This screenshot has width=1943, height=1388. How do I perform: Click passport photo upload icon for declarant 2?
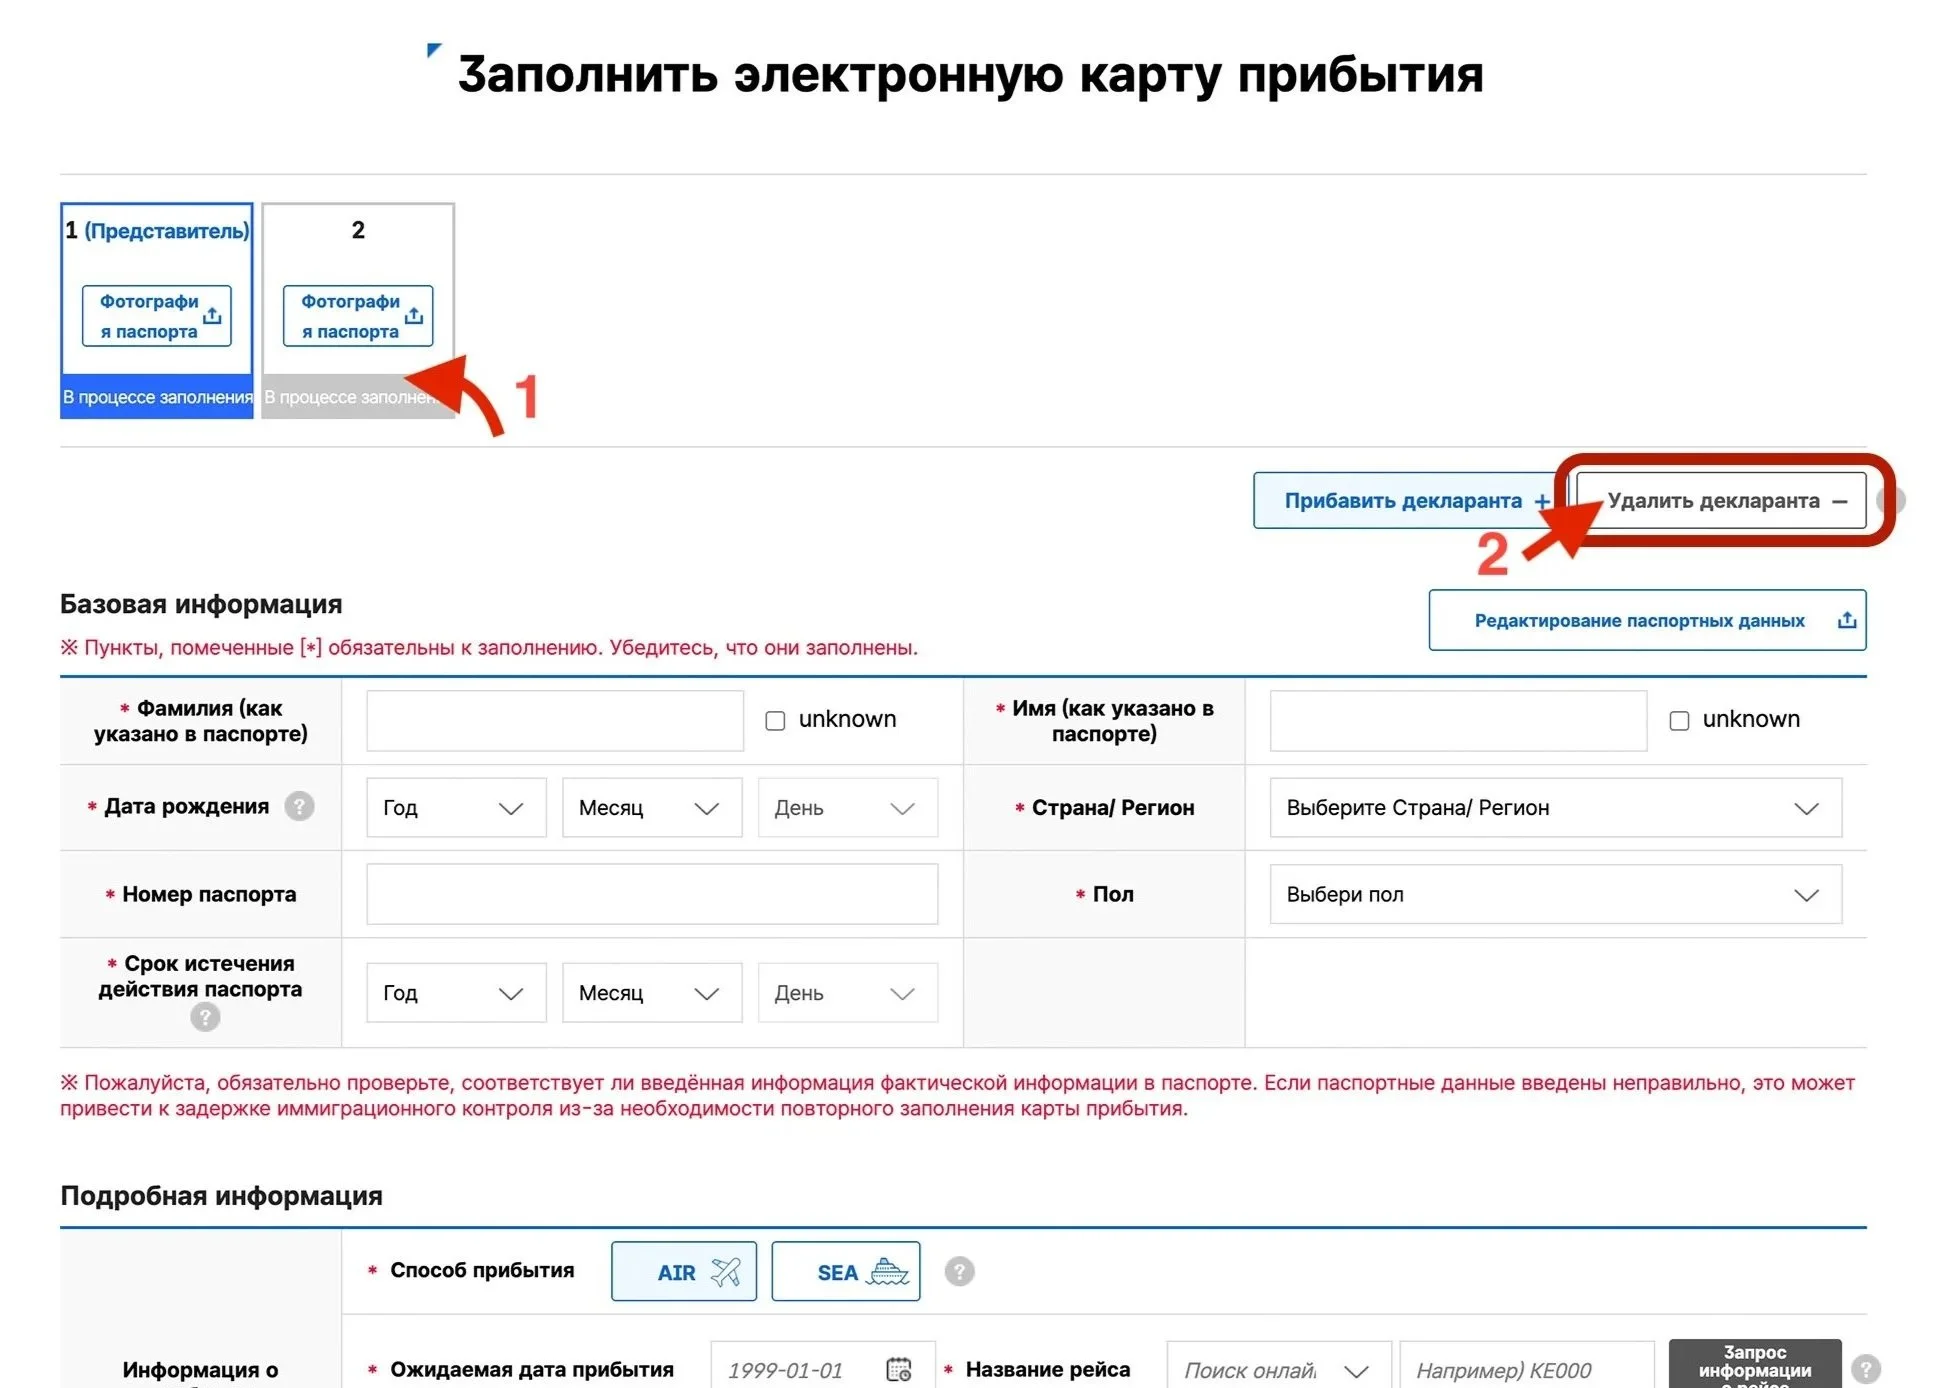pos(414,316)
